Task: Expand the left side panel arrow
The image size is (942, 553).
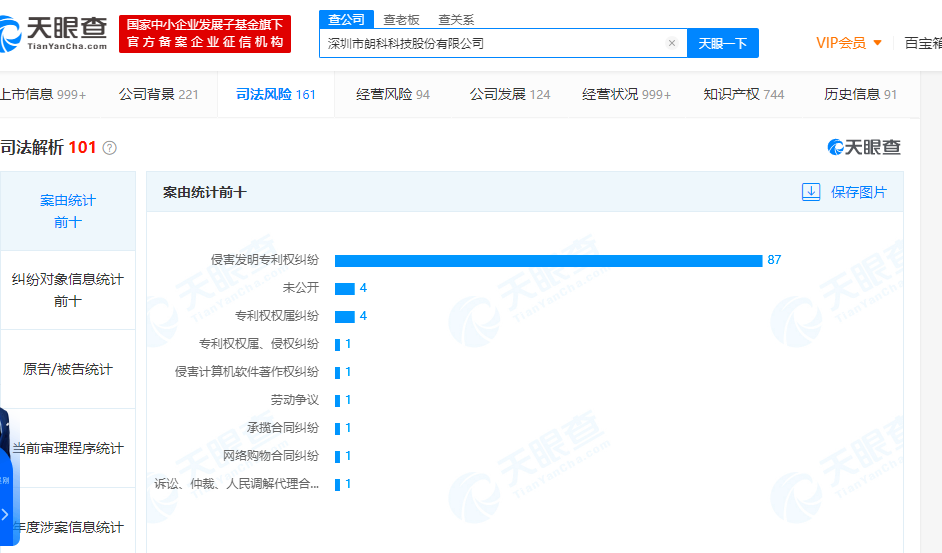Action: (x=5, y=515)
